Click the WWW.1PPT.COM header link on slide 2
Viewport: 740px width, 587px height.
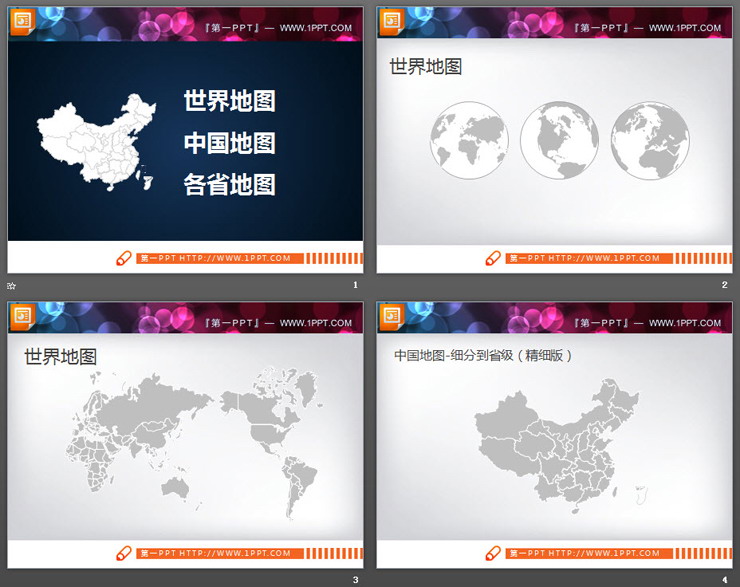(685, 28)
